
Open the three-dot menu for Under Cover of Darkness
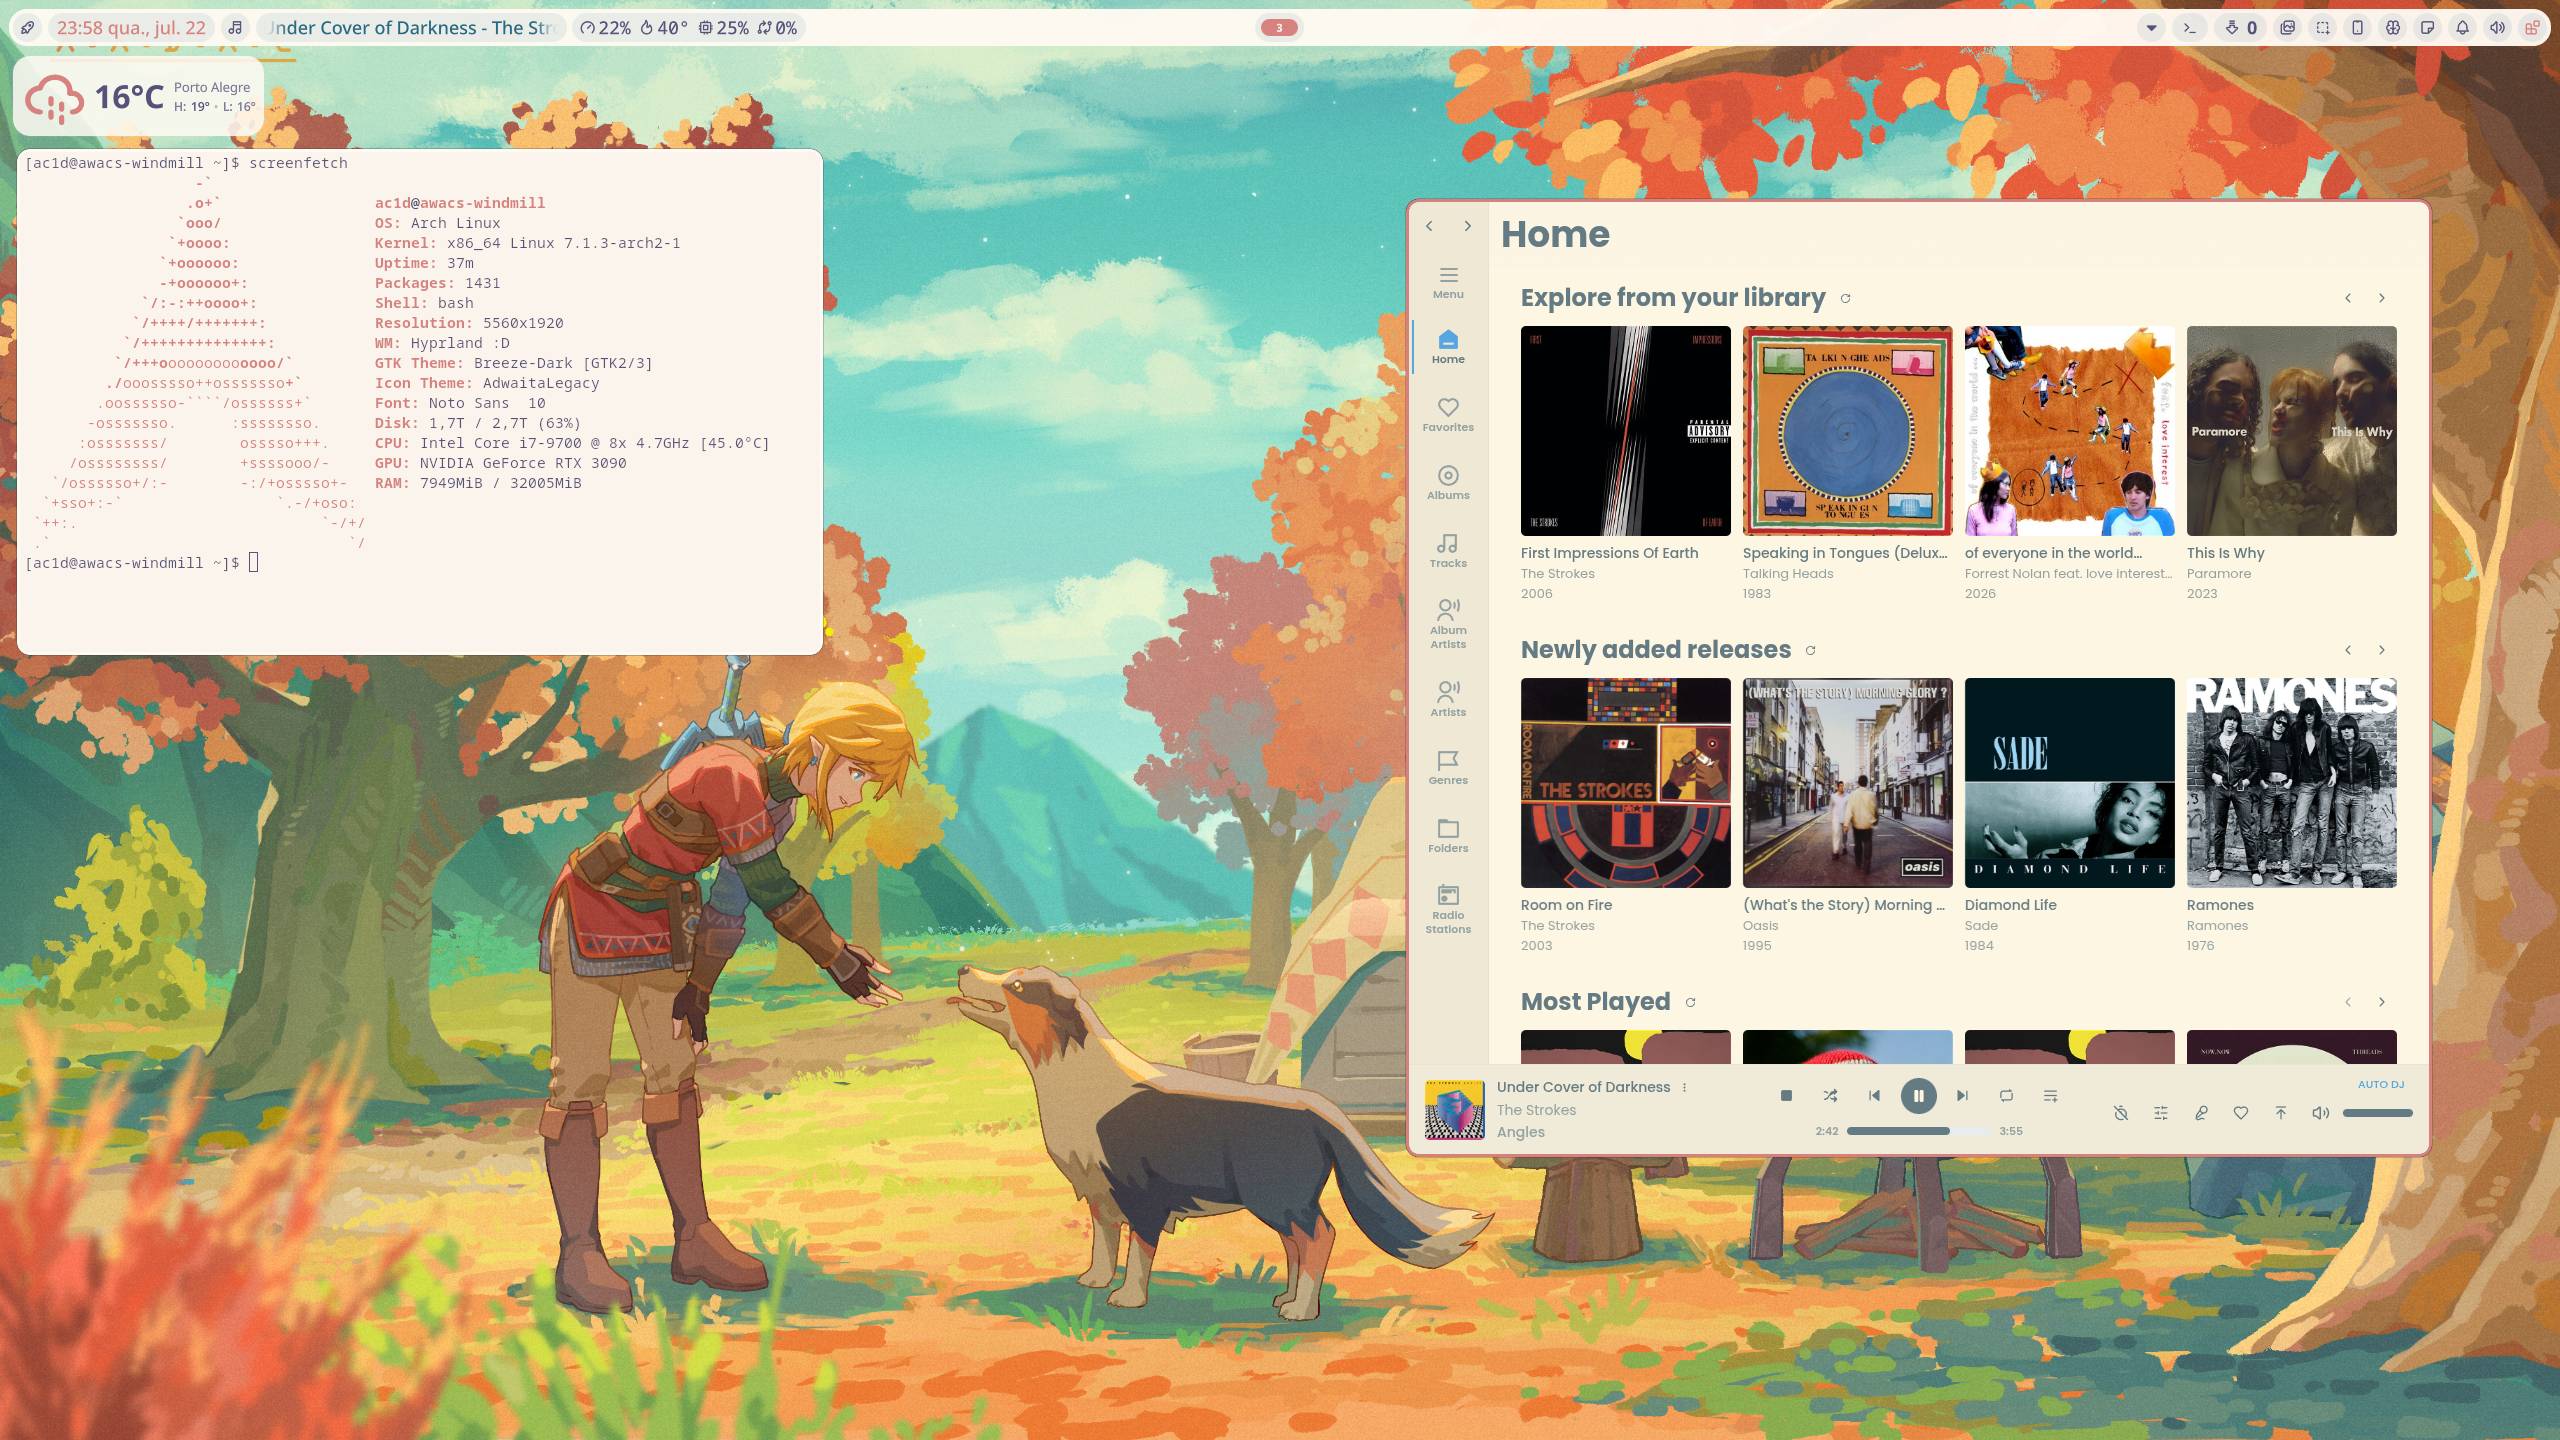(x=1684, y=1087)
